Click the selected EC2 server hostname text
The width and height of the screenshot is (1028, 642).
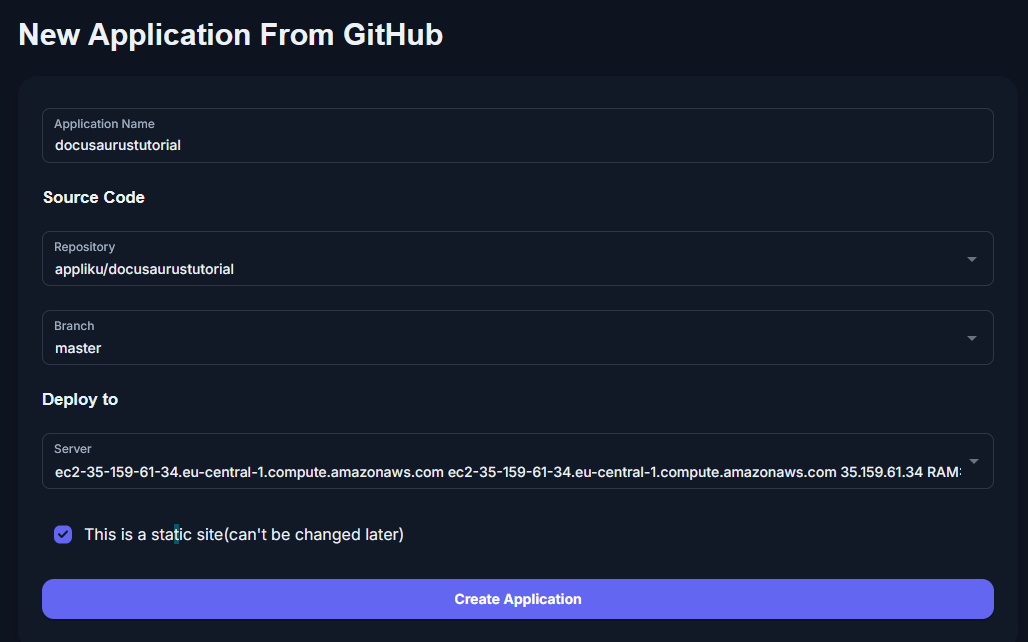[x=248, y=471]
